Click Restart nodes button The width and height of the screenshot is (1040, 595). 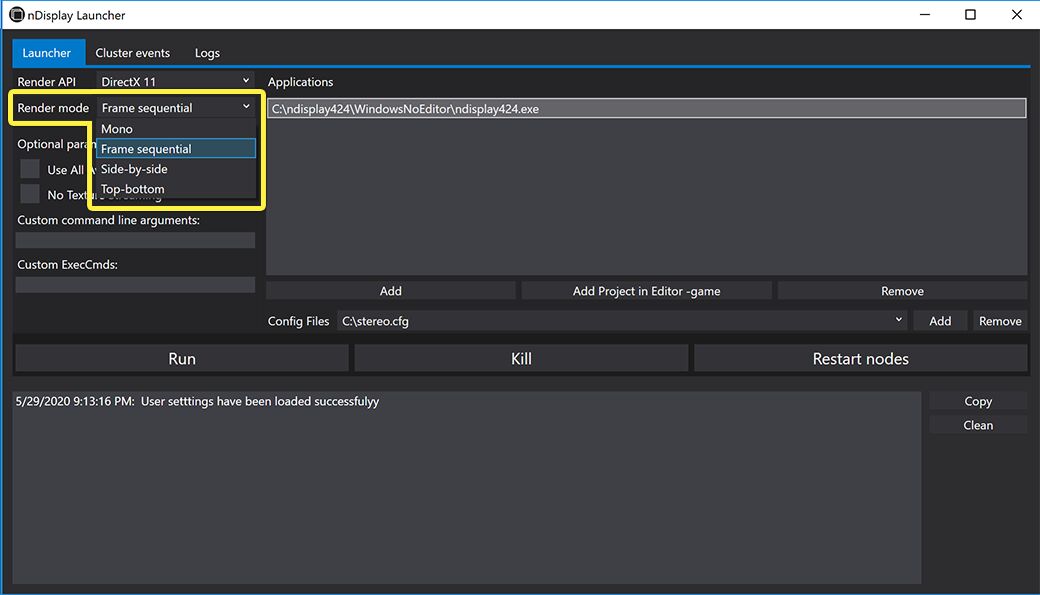pyautogui.click(x=860, y=358)
